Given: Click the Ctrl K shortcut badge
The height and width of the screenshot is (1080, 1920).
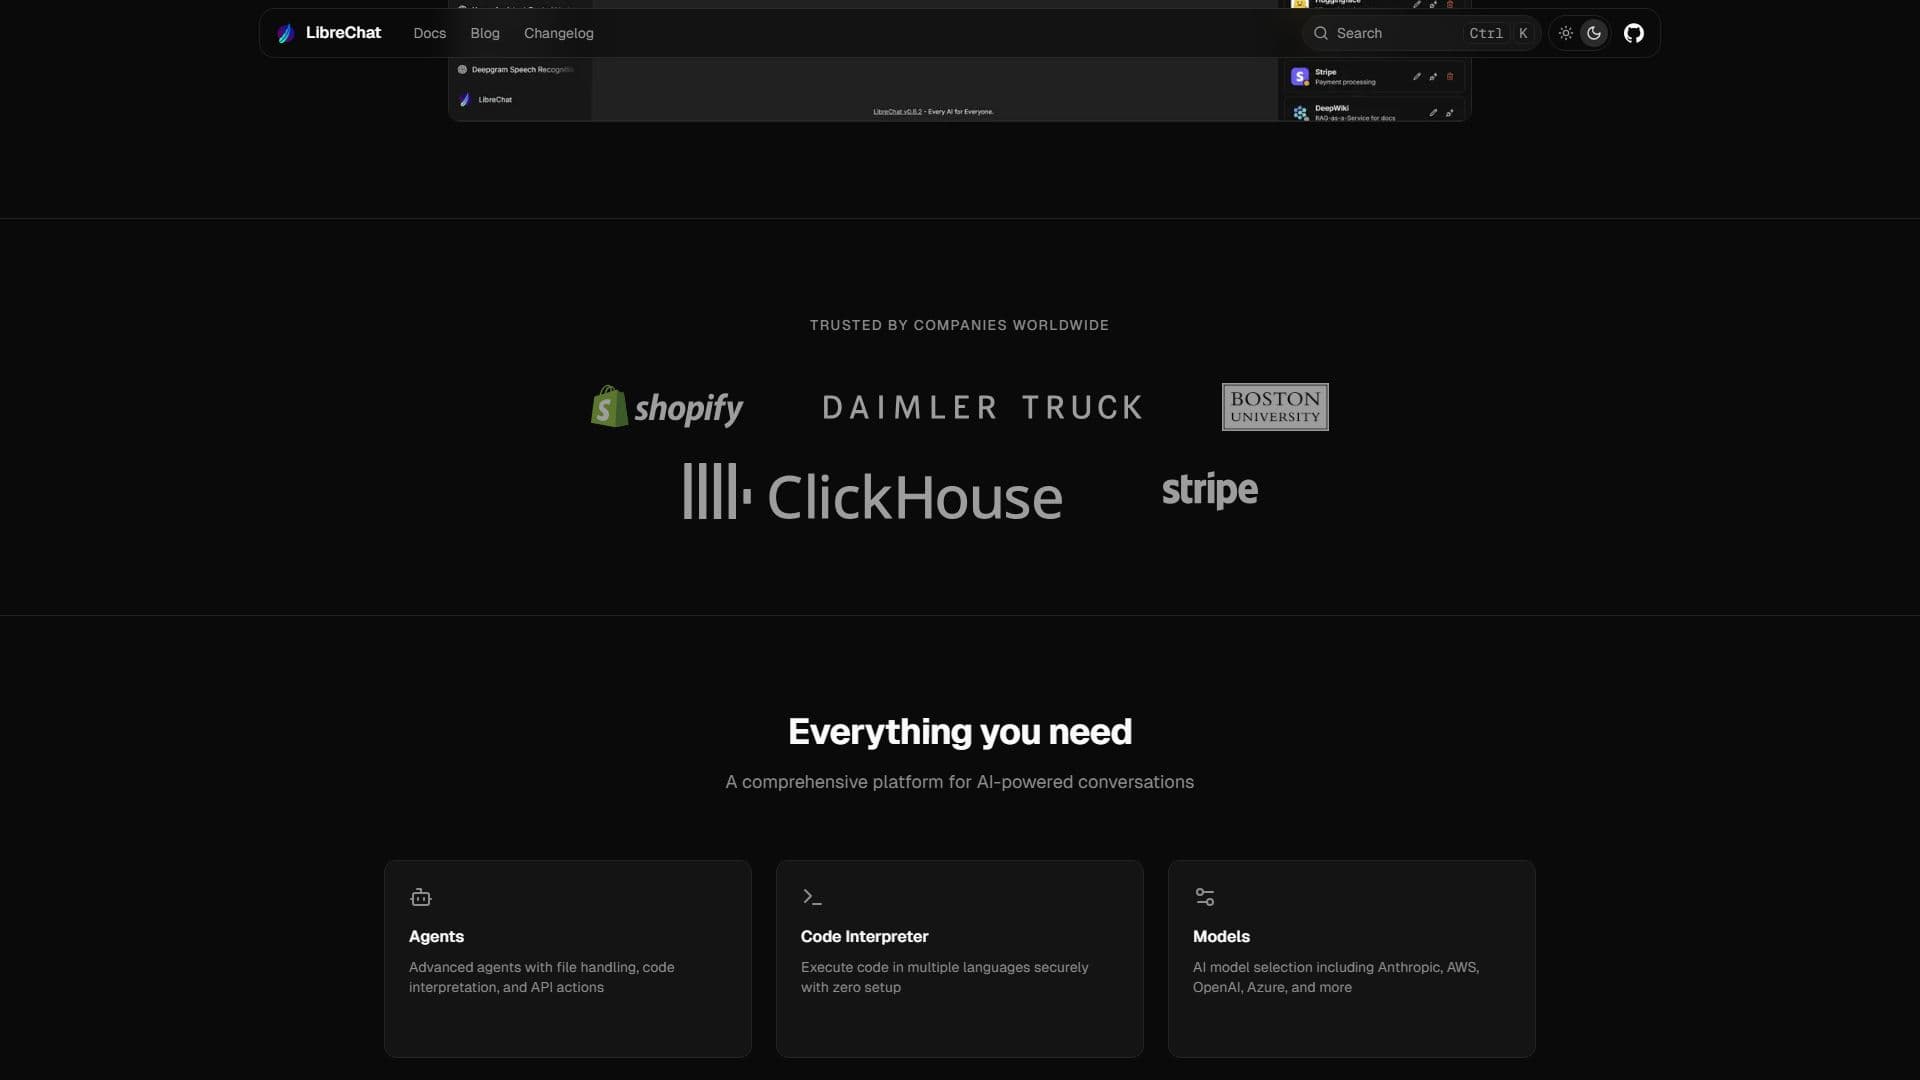Looking at the screenshot, I should click(x=1498, y=33).
